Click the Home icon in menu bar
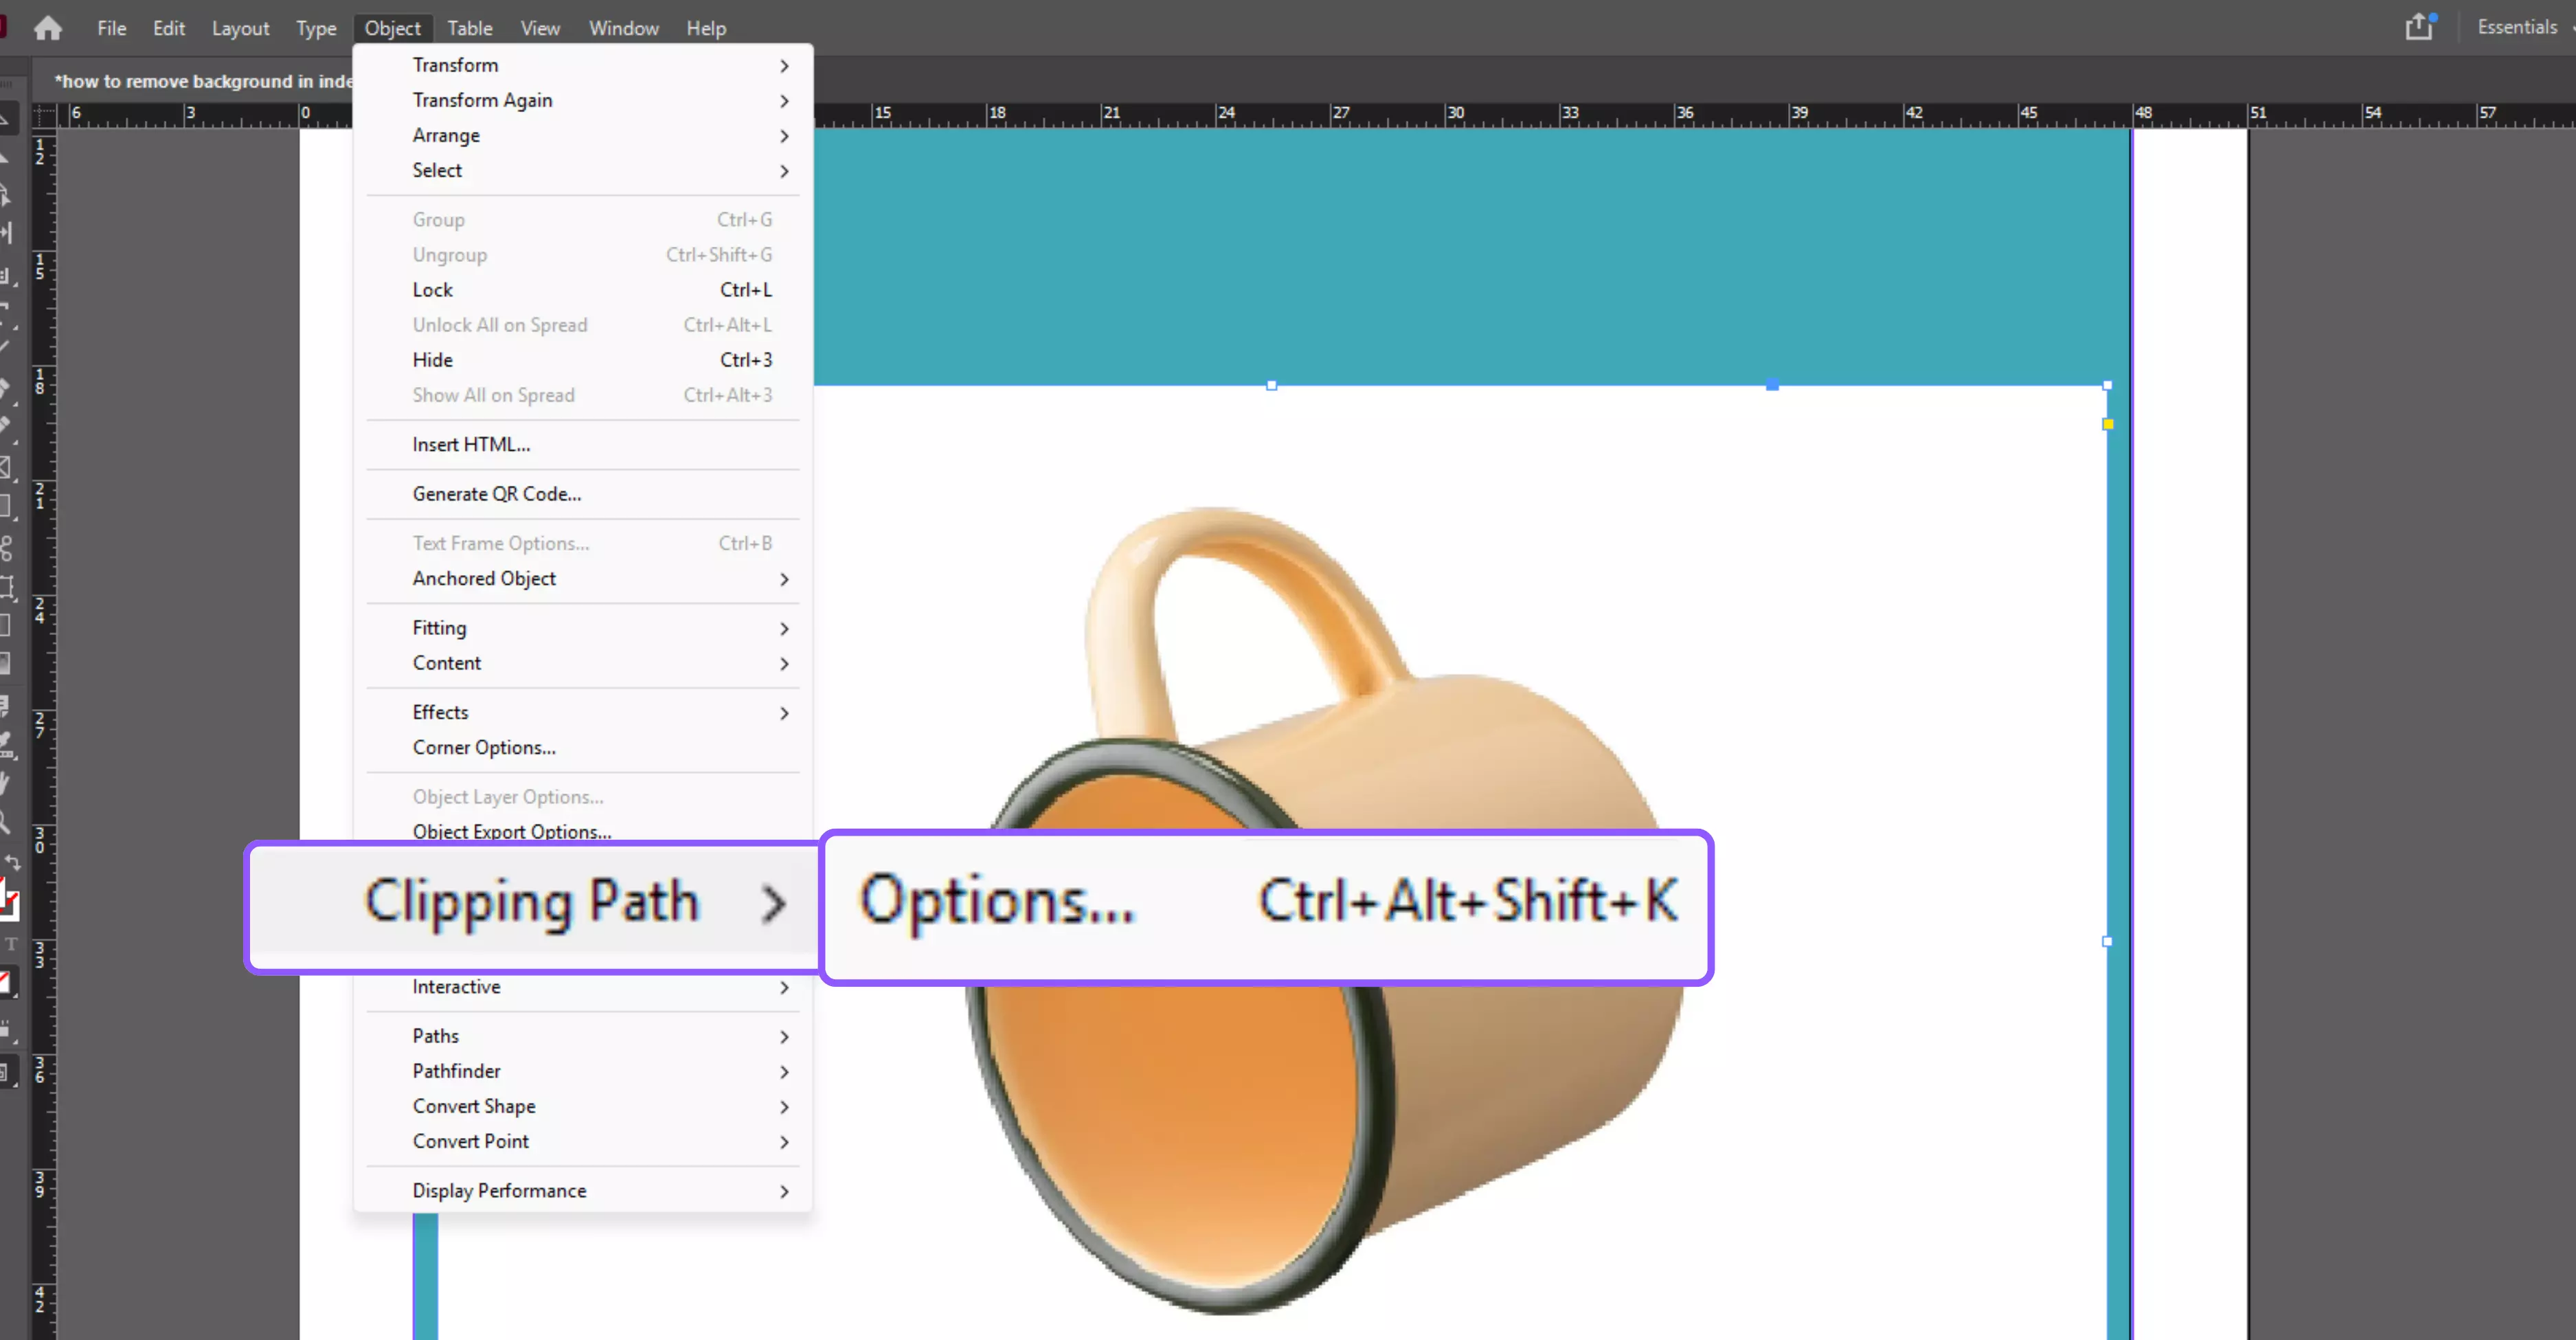Screen dimensions: 2576x1340 (47, 28)
